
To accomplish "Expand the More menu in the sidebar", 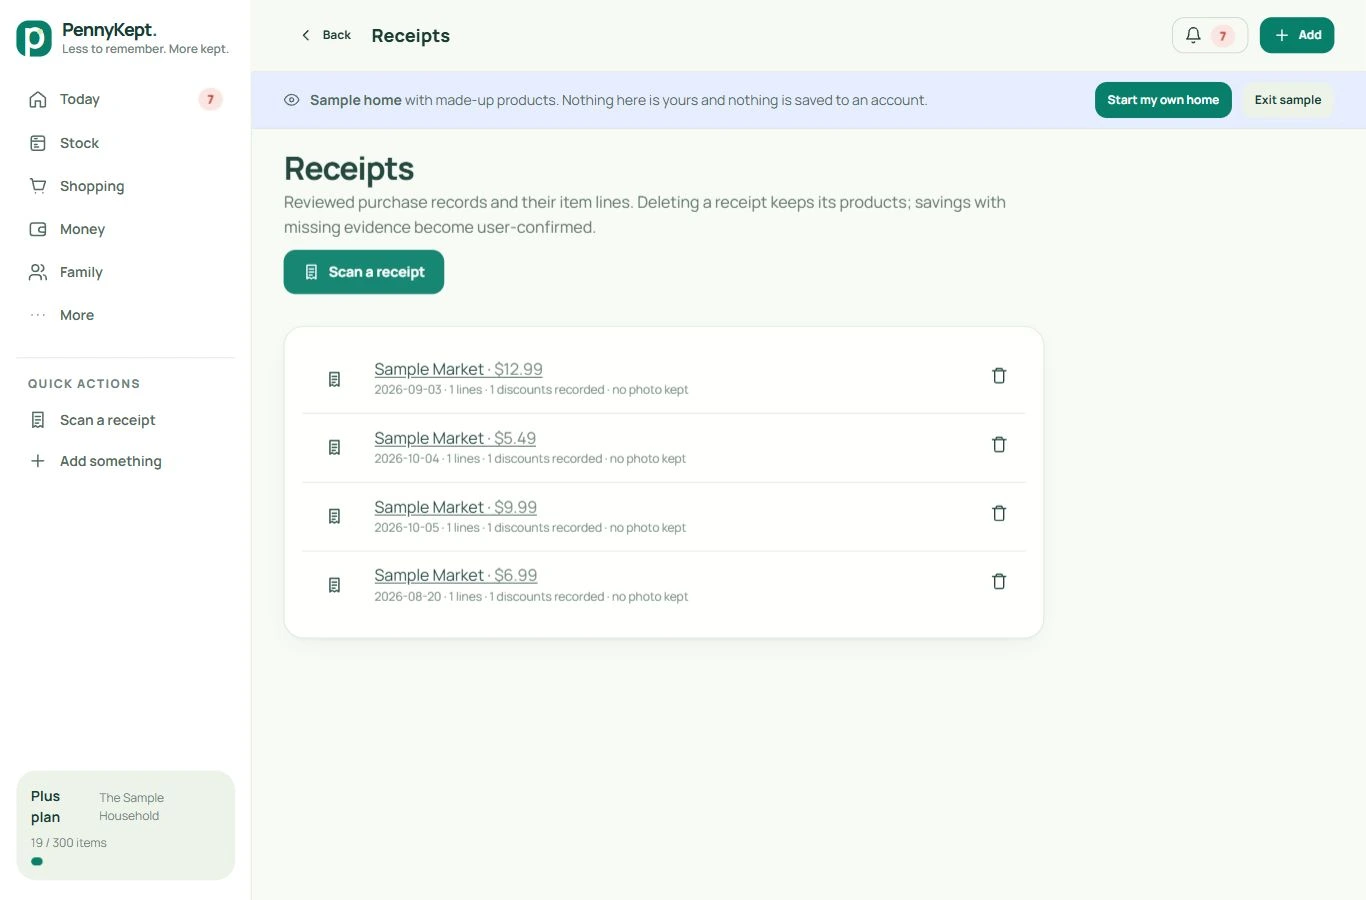I will click(x=126, y=315).
